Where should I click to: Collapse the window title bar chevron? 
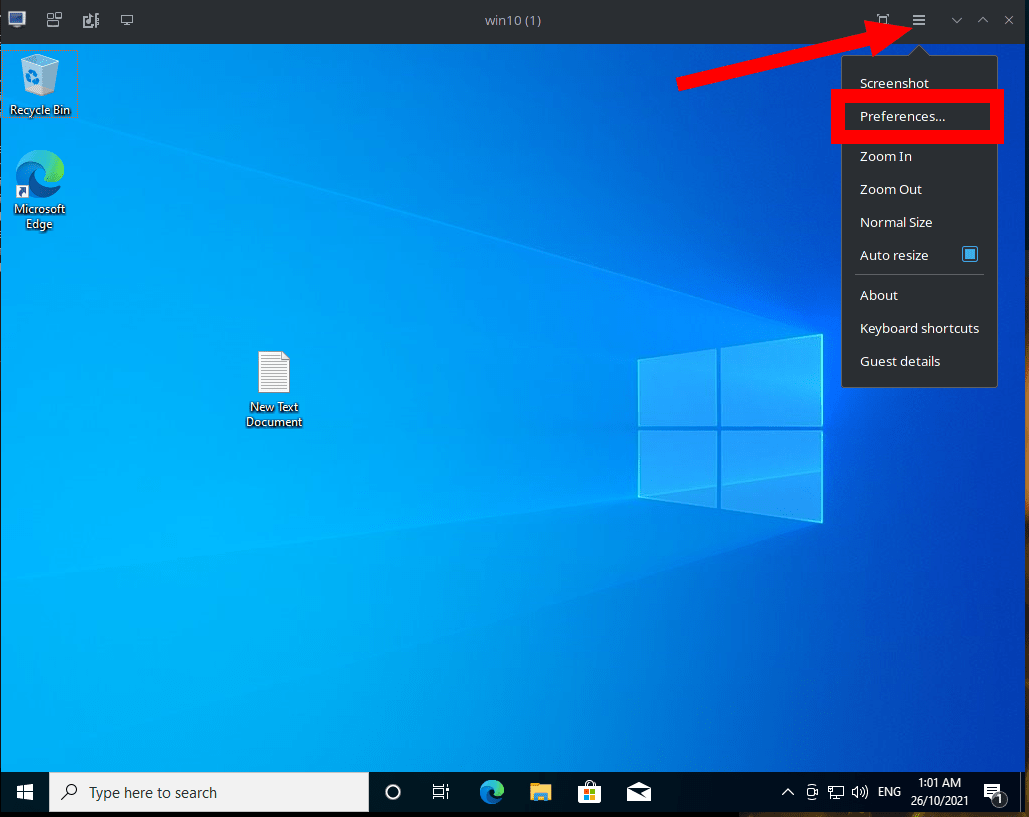click(x=955, y=20)
